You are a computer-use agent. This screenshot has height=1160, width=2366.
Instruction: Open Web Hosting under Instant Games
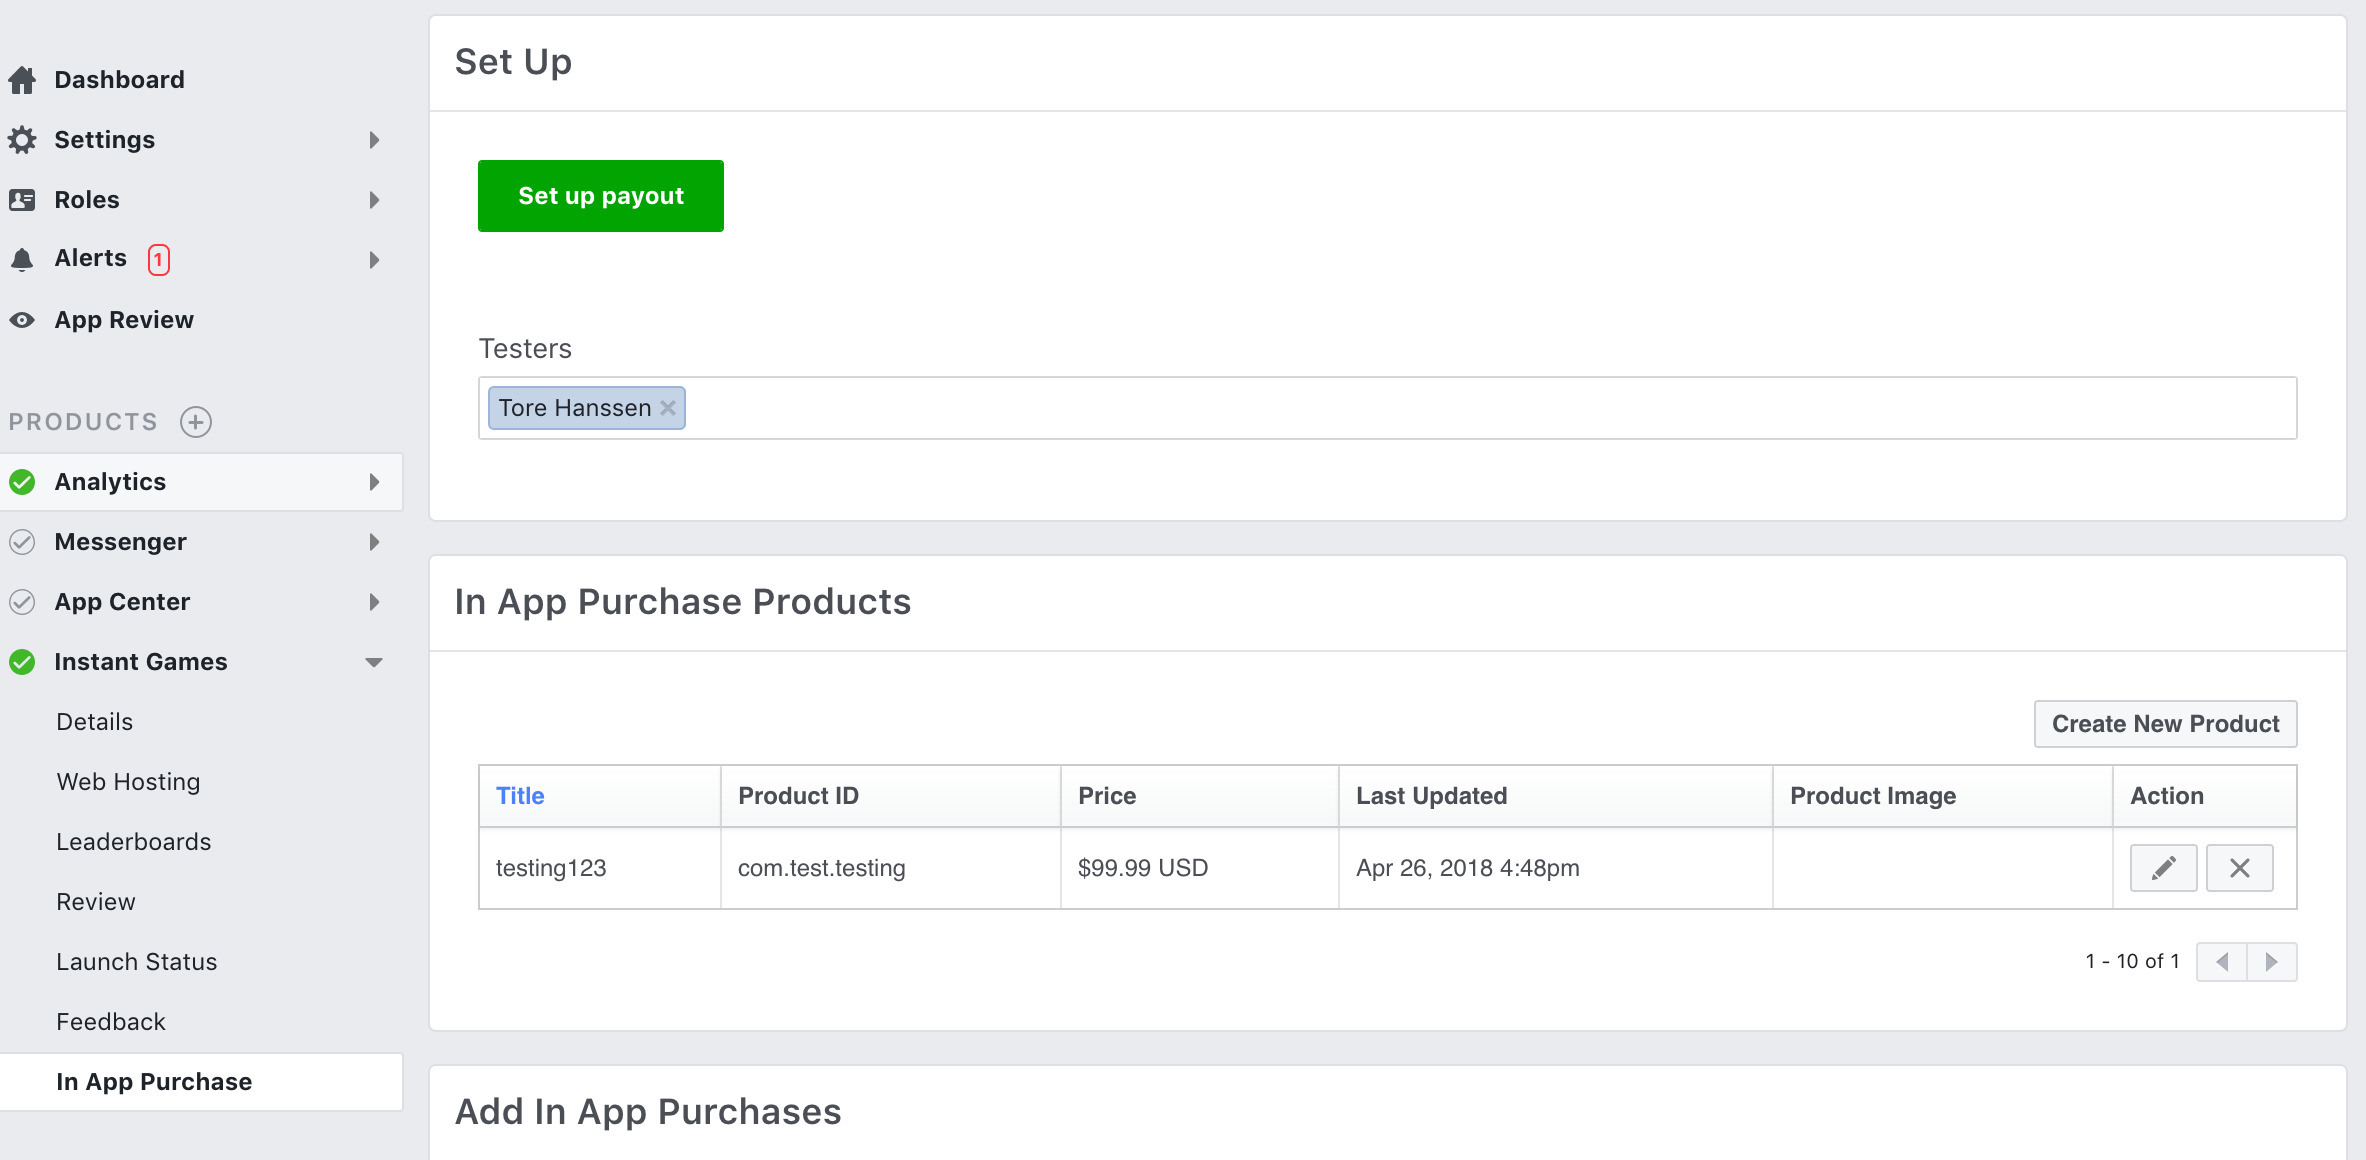coord(128,782)
